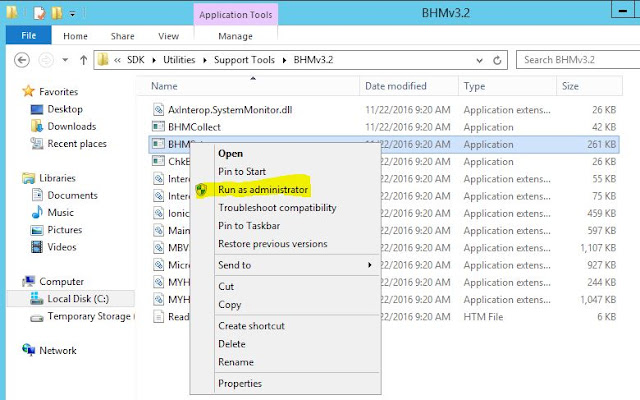Sort by the Size column header

[589, 86]
